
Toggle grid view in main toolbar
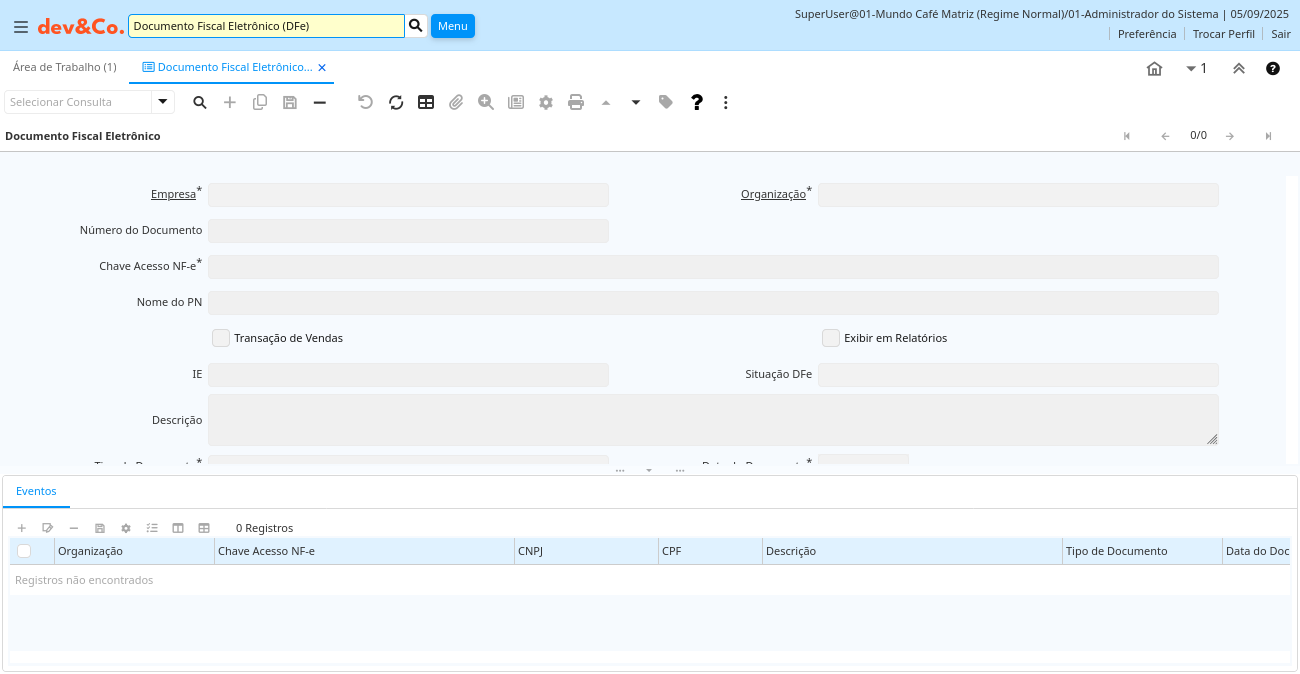426,102
